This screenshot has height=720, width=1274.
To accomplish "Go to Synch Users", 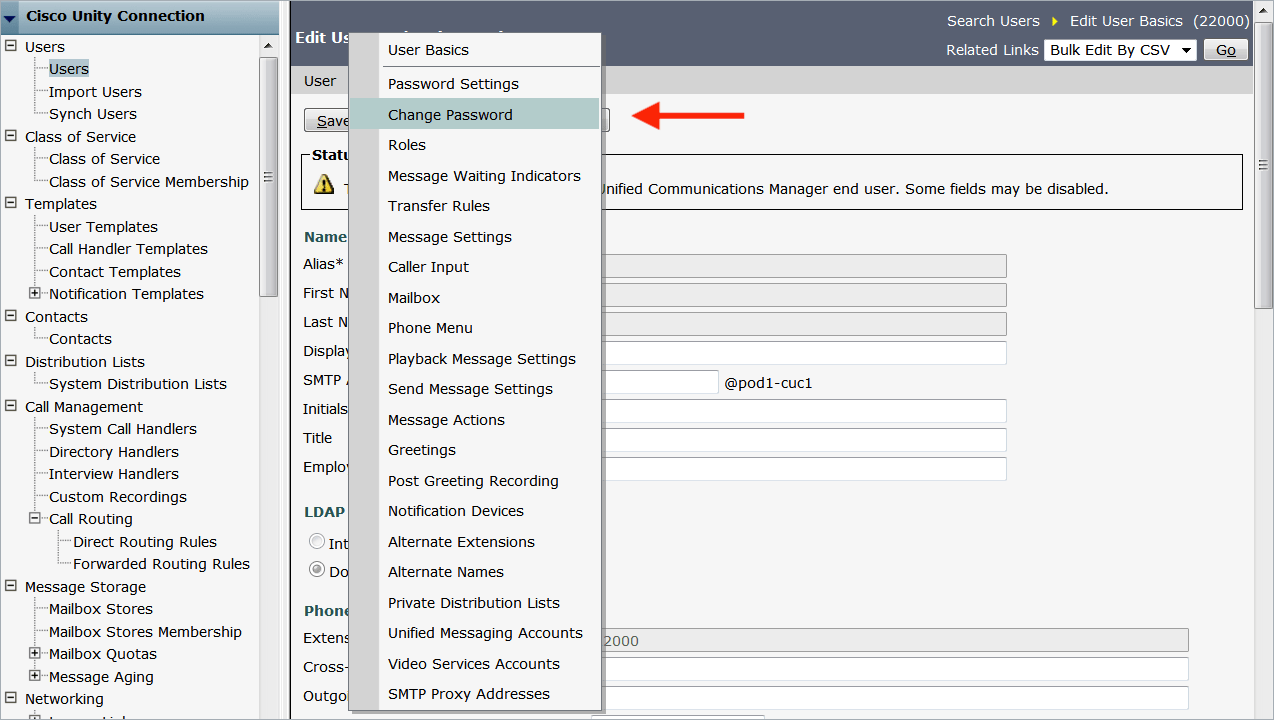I will coord(93,114).
